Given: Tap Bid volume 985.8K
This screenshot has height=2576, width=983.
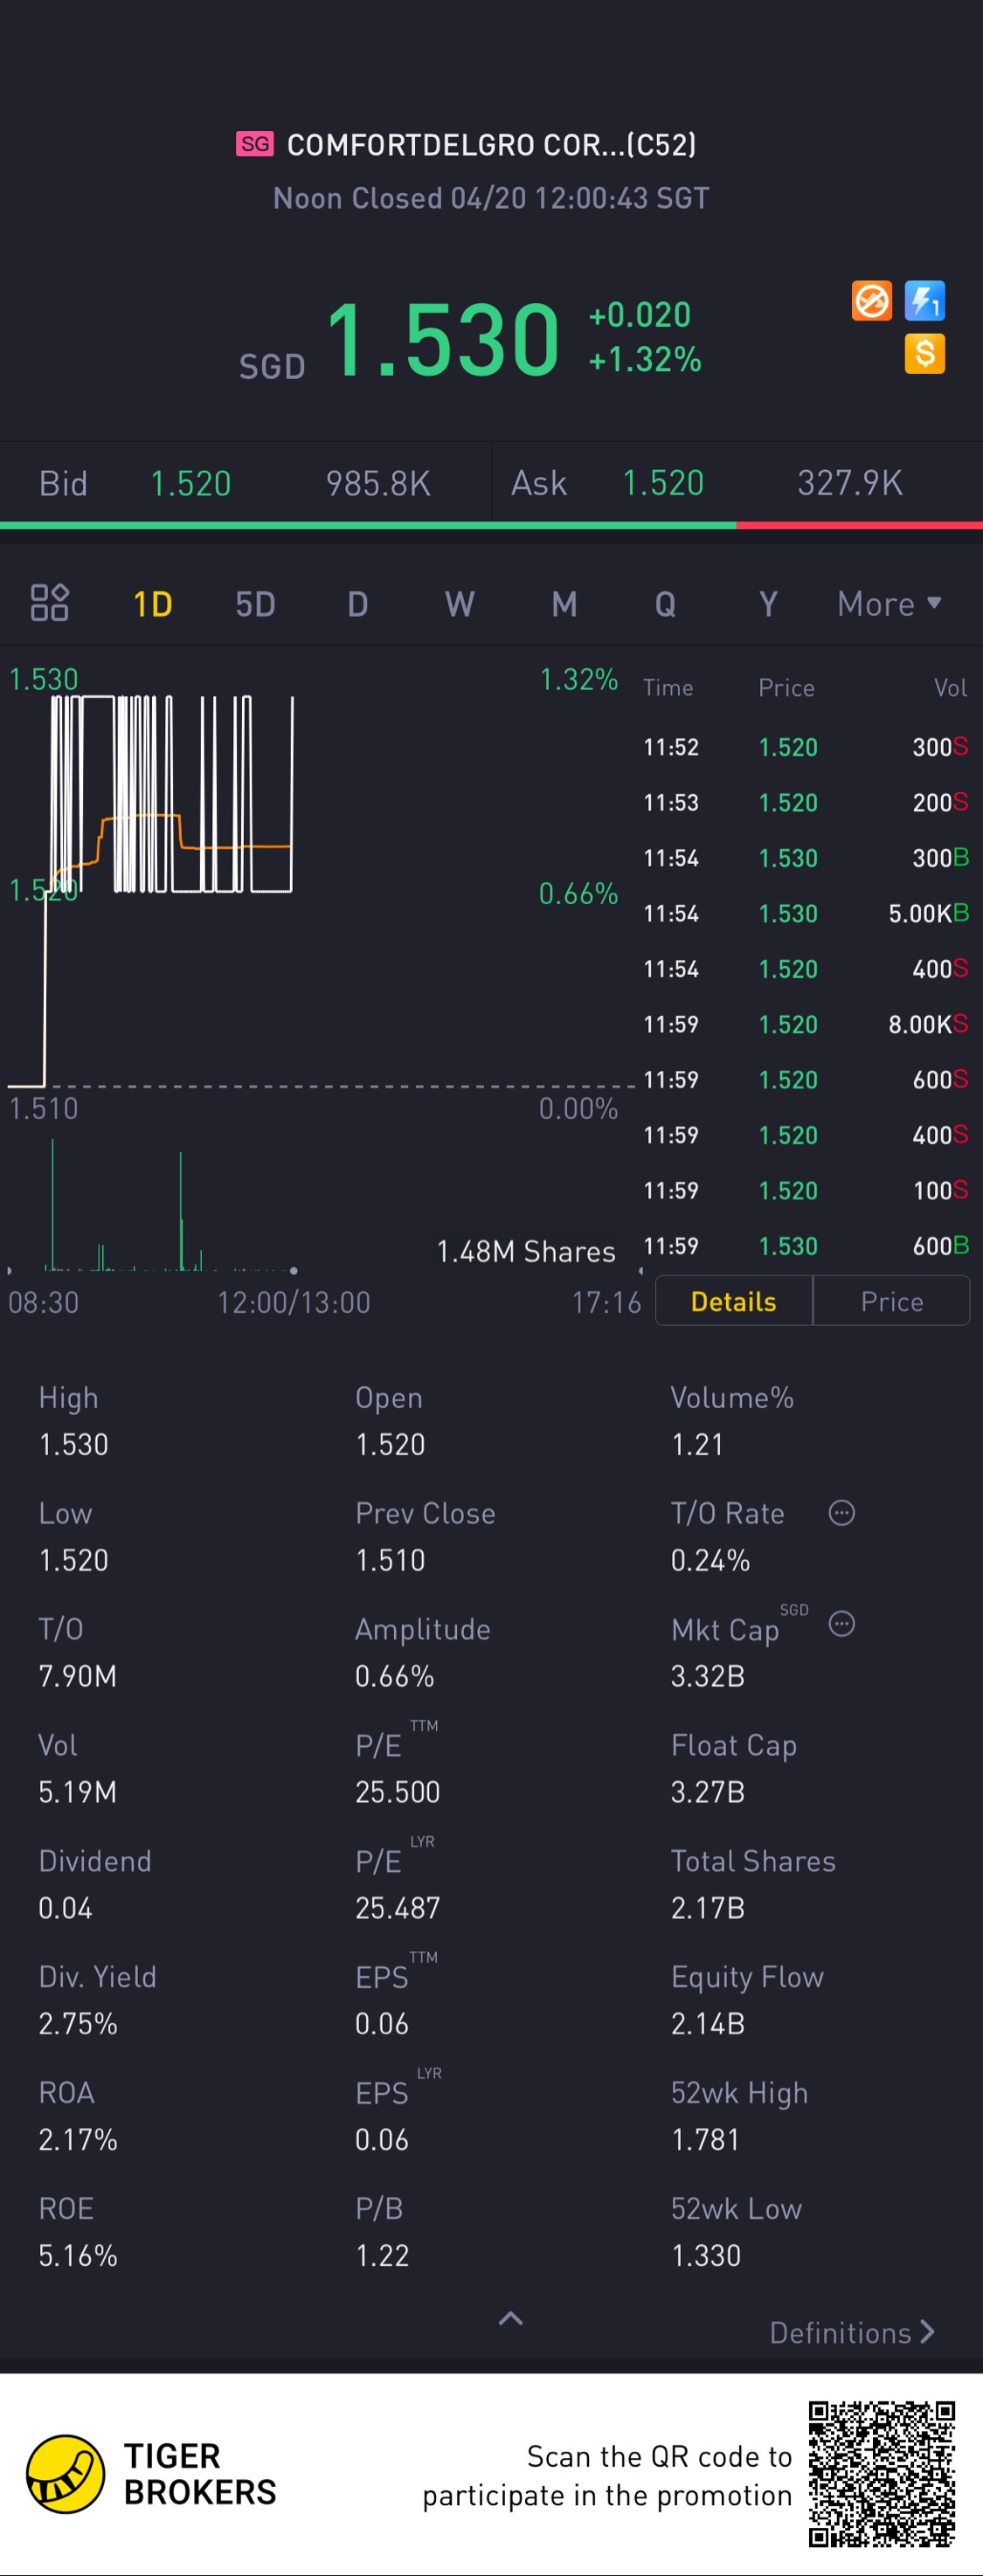Looking at the screenshot, I should [378, 484].
